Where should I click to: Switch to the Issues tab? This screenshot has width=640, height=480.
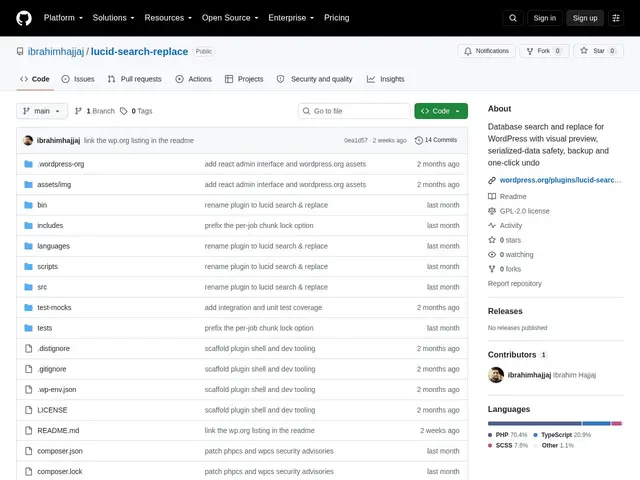(78, 79)
